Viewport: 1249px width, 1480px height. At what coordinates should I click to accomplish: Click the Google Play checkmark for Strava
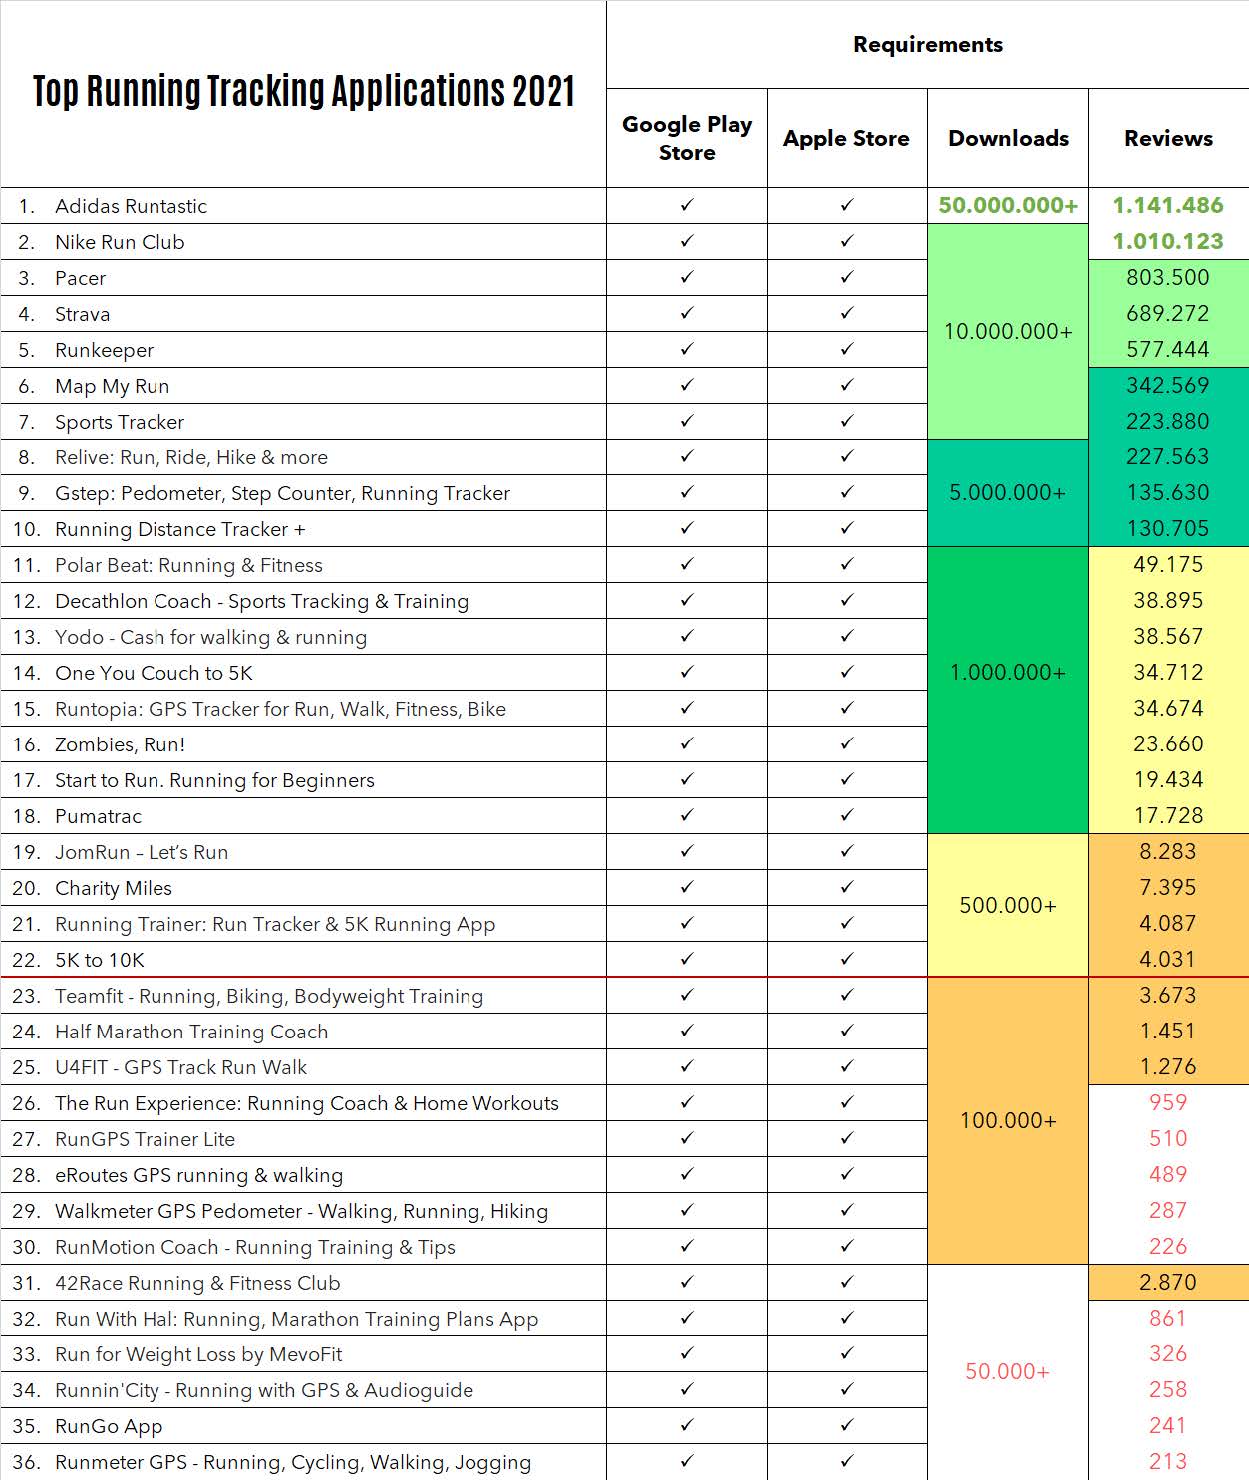[687, 313]
